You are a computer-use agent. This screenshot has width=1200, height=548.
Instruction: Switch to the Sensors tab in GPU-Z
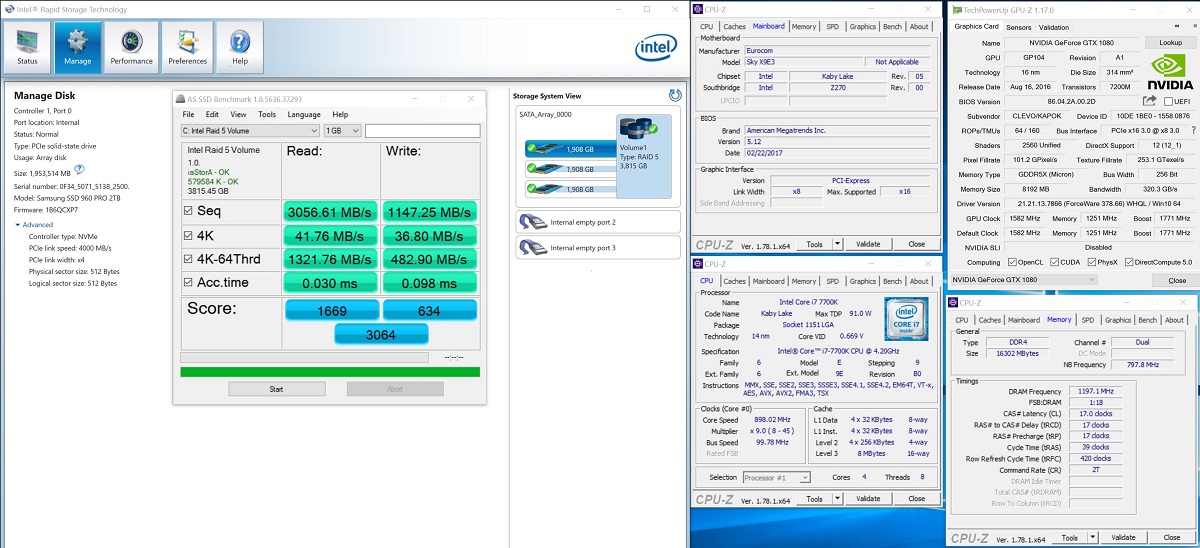click(x=1018, y=27)
